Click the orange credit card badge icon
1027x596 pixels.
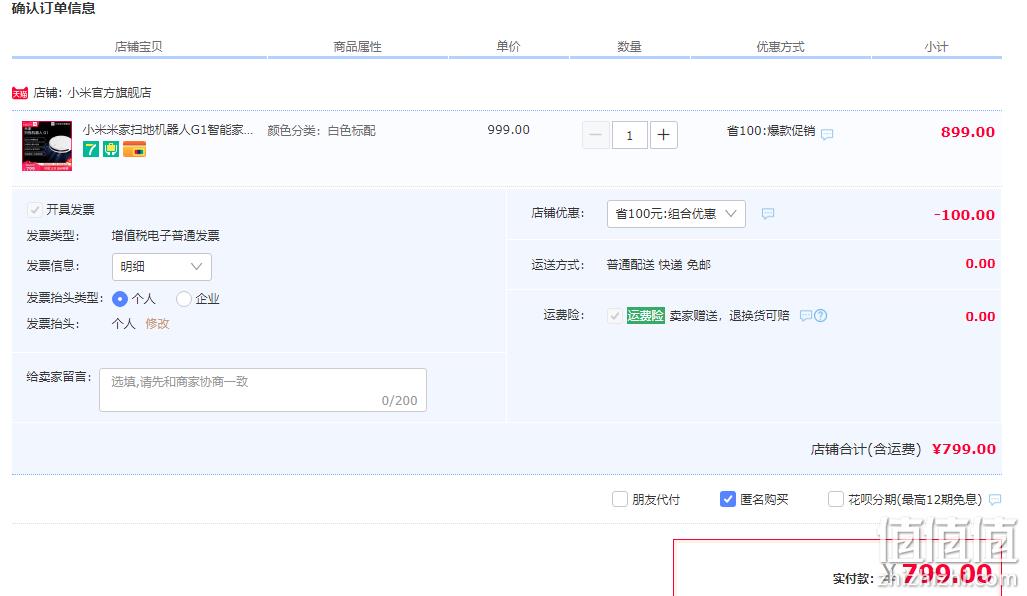point(134,149)
